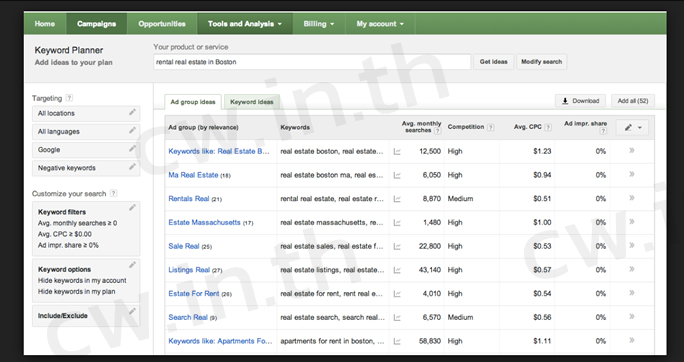Image resolution: width=684 pixels, height=362 pixels.
Task: Click the Add all (52) button
Action: (x=633, y=101)
